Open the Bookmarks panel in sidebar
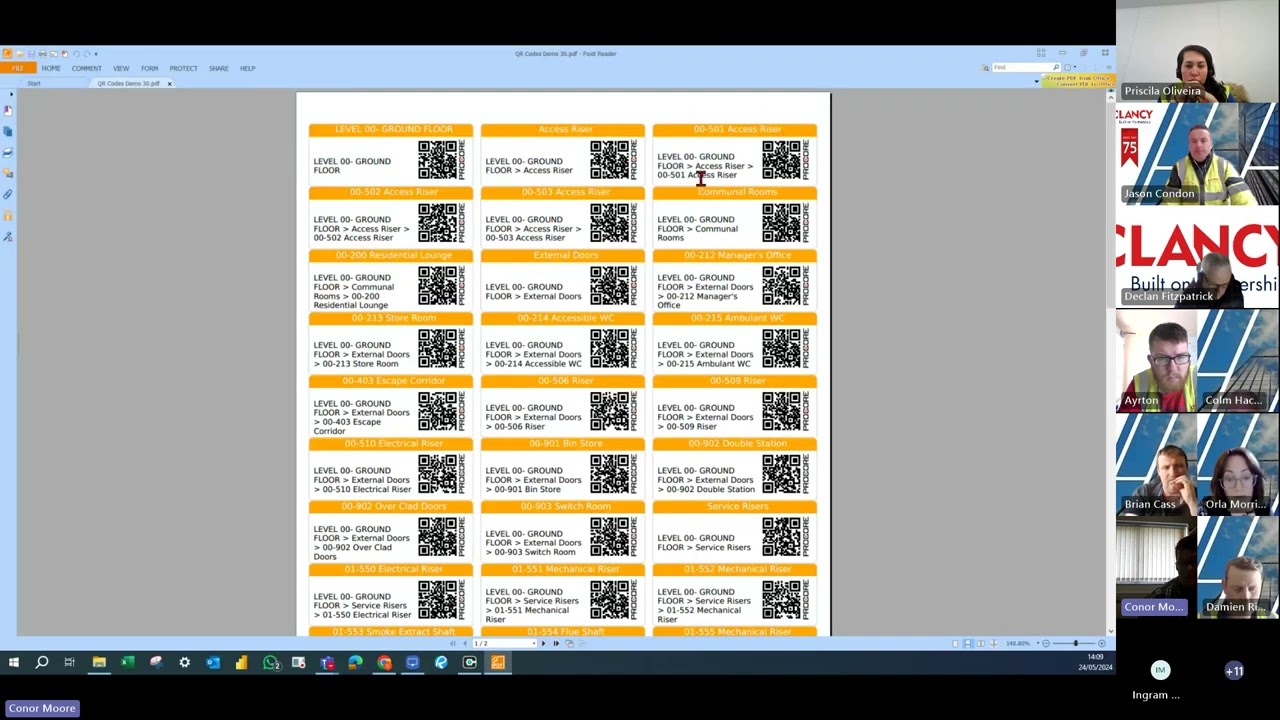The image size is (1280, 720). [8, 110]
